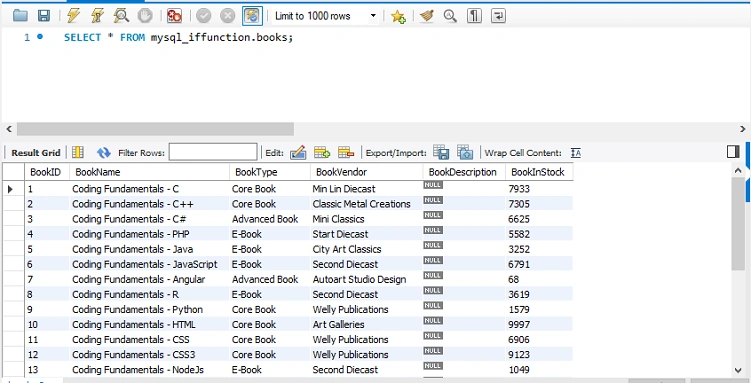Refresh result set arrows icon
751x383 pixels.
point(103,153)
